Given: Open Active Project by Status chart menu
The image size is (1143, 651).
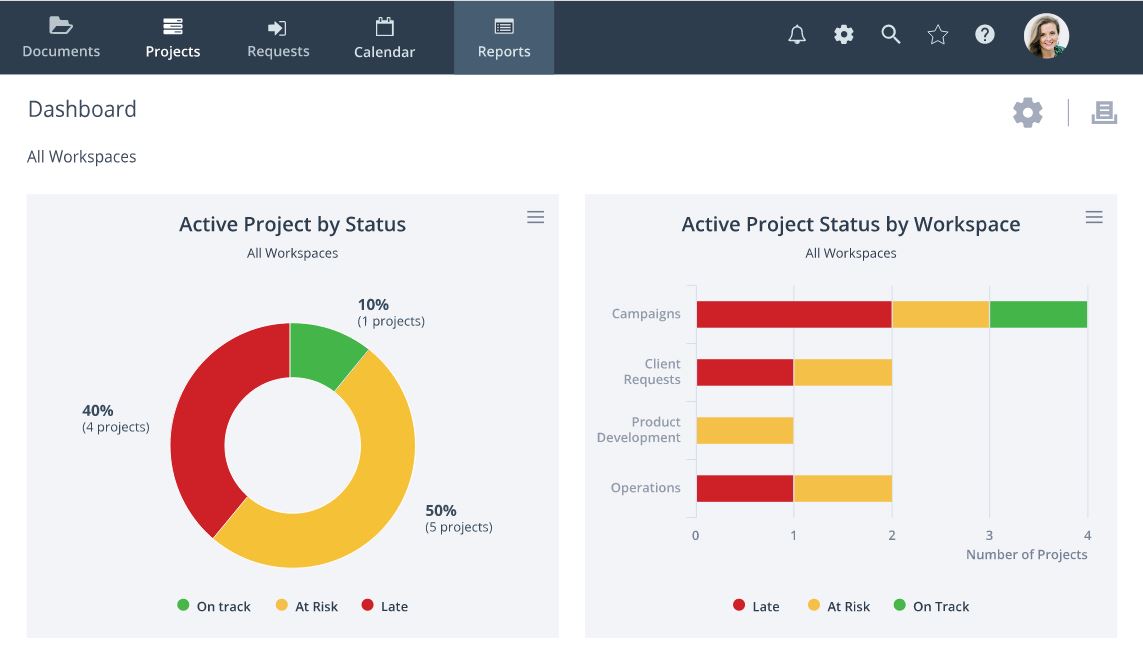Looking at the screenshot, I should click(x=536, y=217).
